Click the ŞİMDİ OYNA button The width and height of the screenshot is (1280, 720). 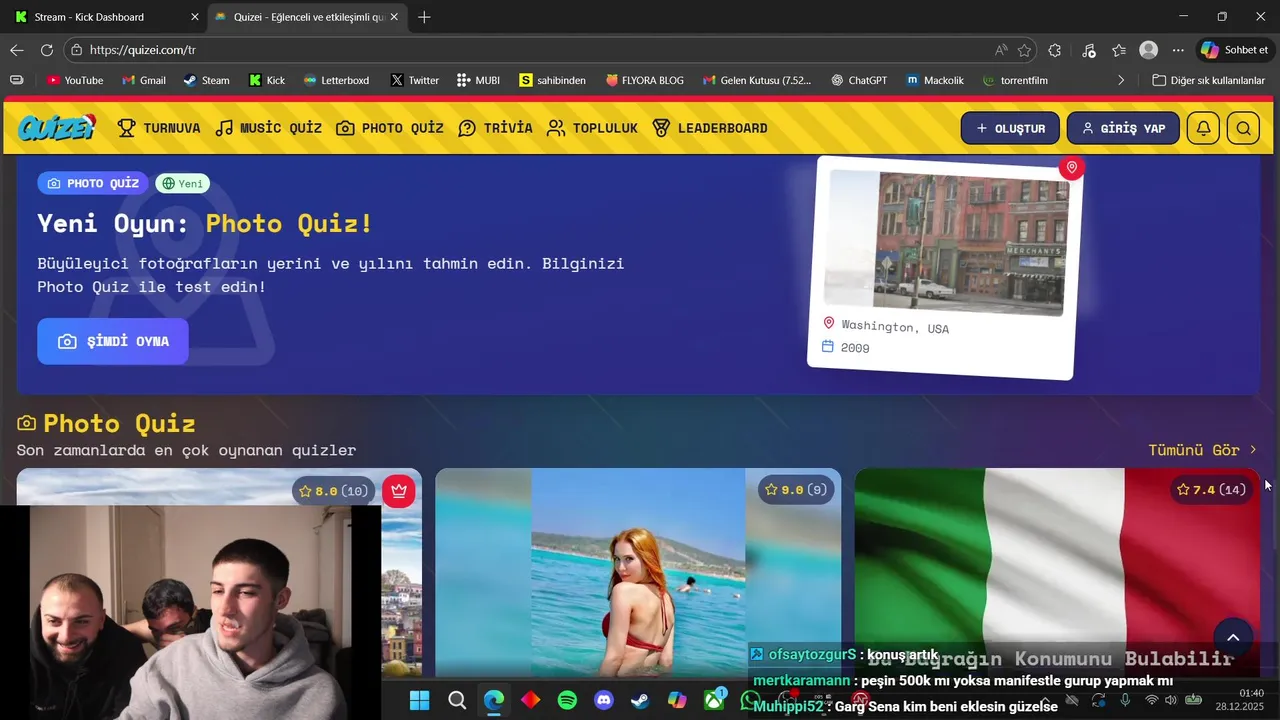(x=113, y=341)
